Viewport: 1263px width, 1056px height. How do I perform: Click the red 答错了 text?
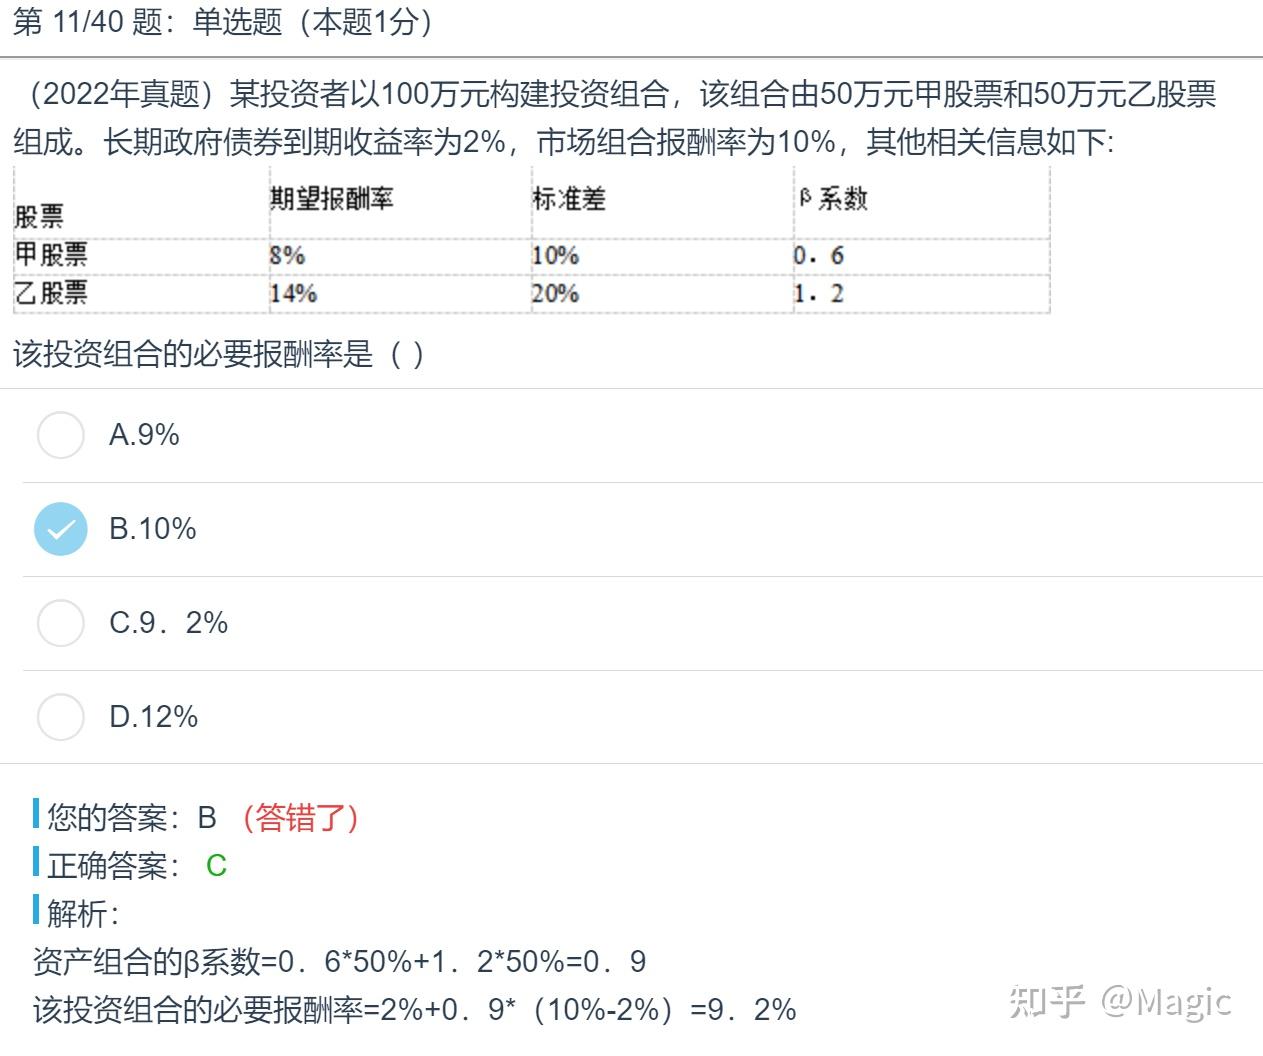(302, 817)
